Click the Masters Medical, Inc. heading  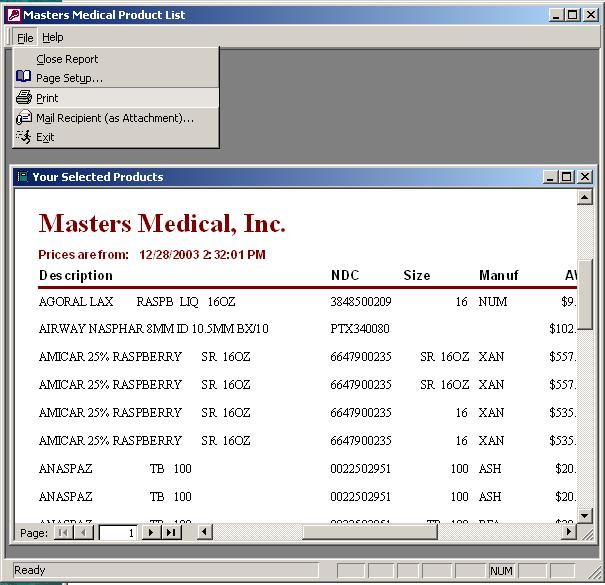click(x=162, y=223)
